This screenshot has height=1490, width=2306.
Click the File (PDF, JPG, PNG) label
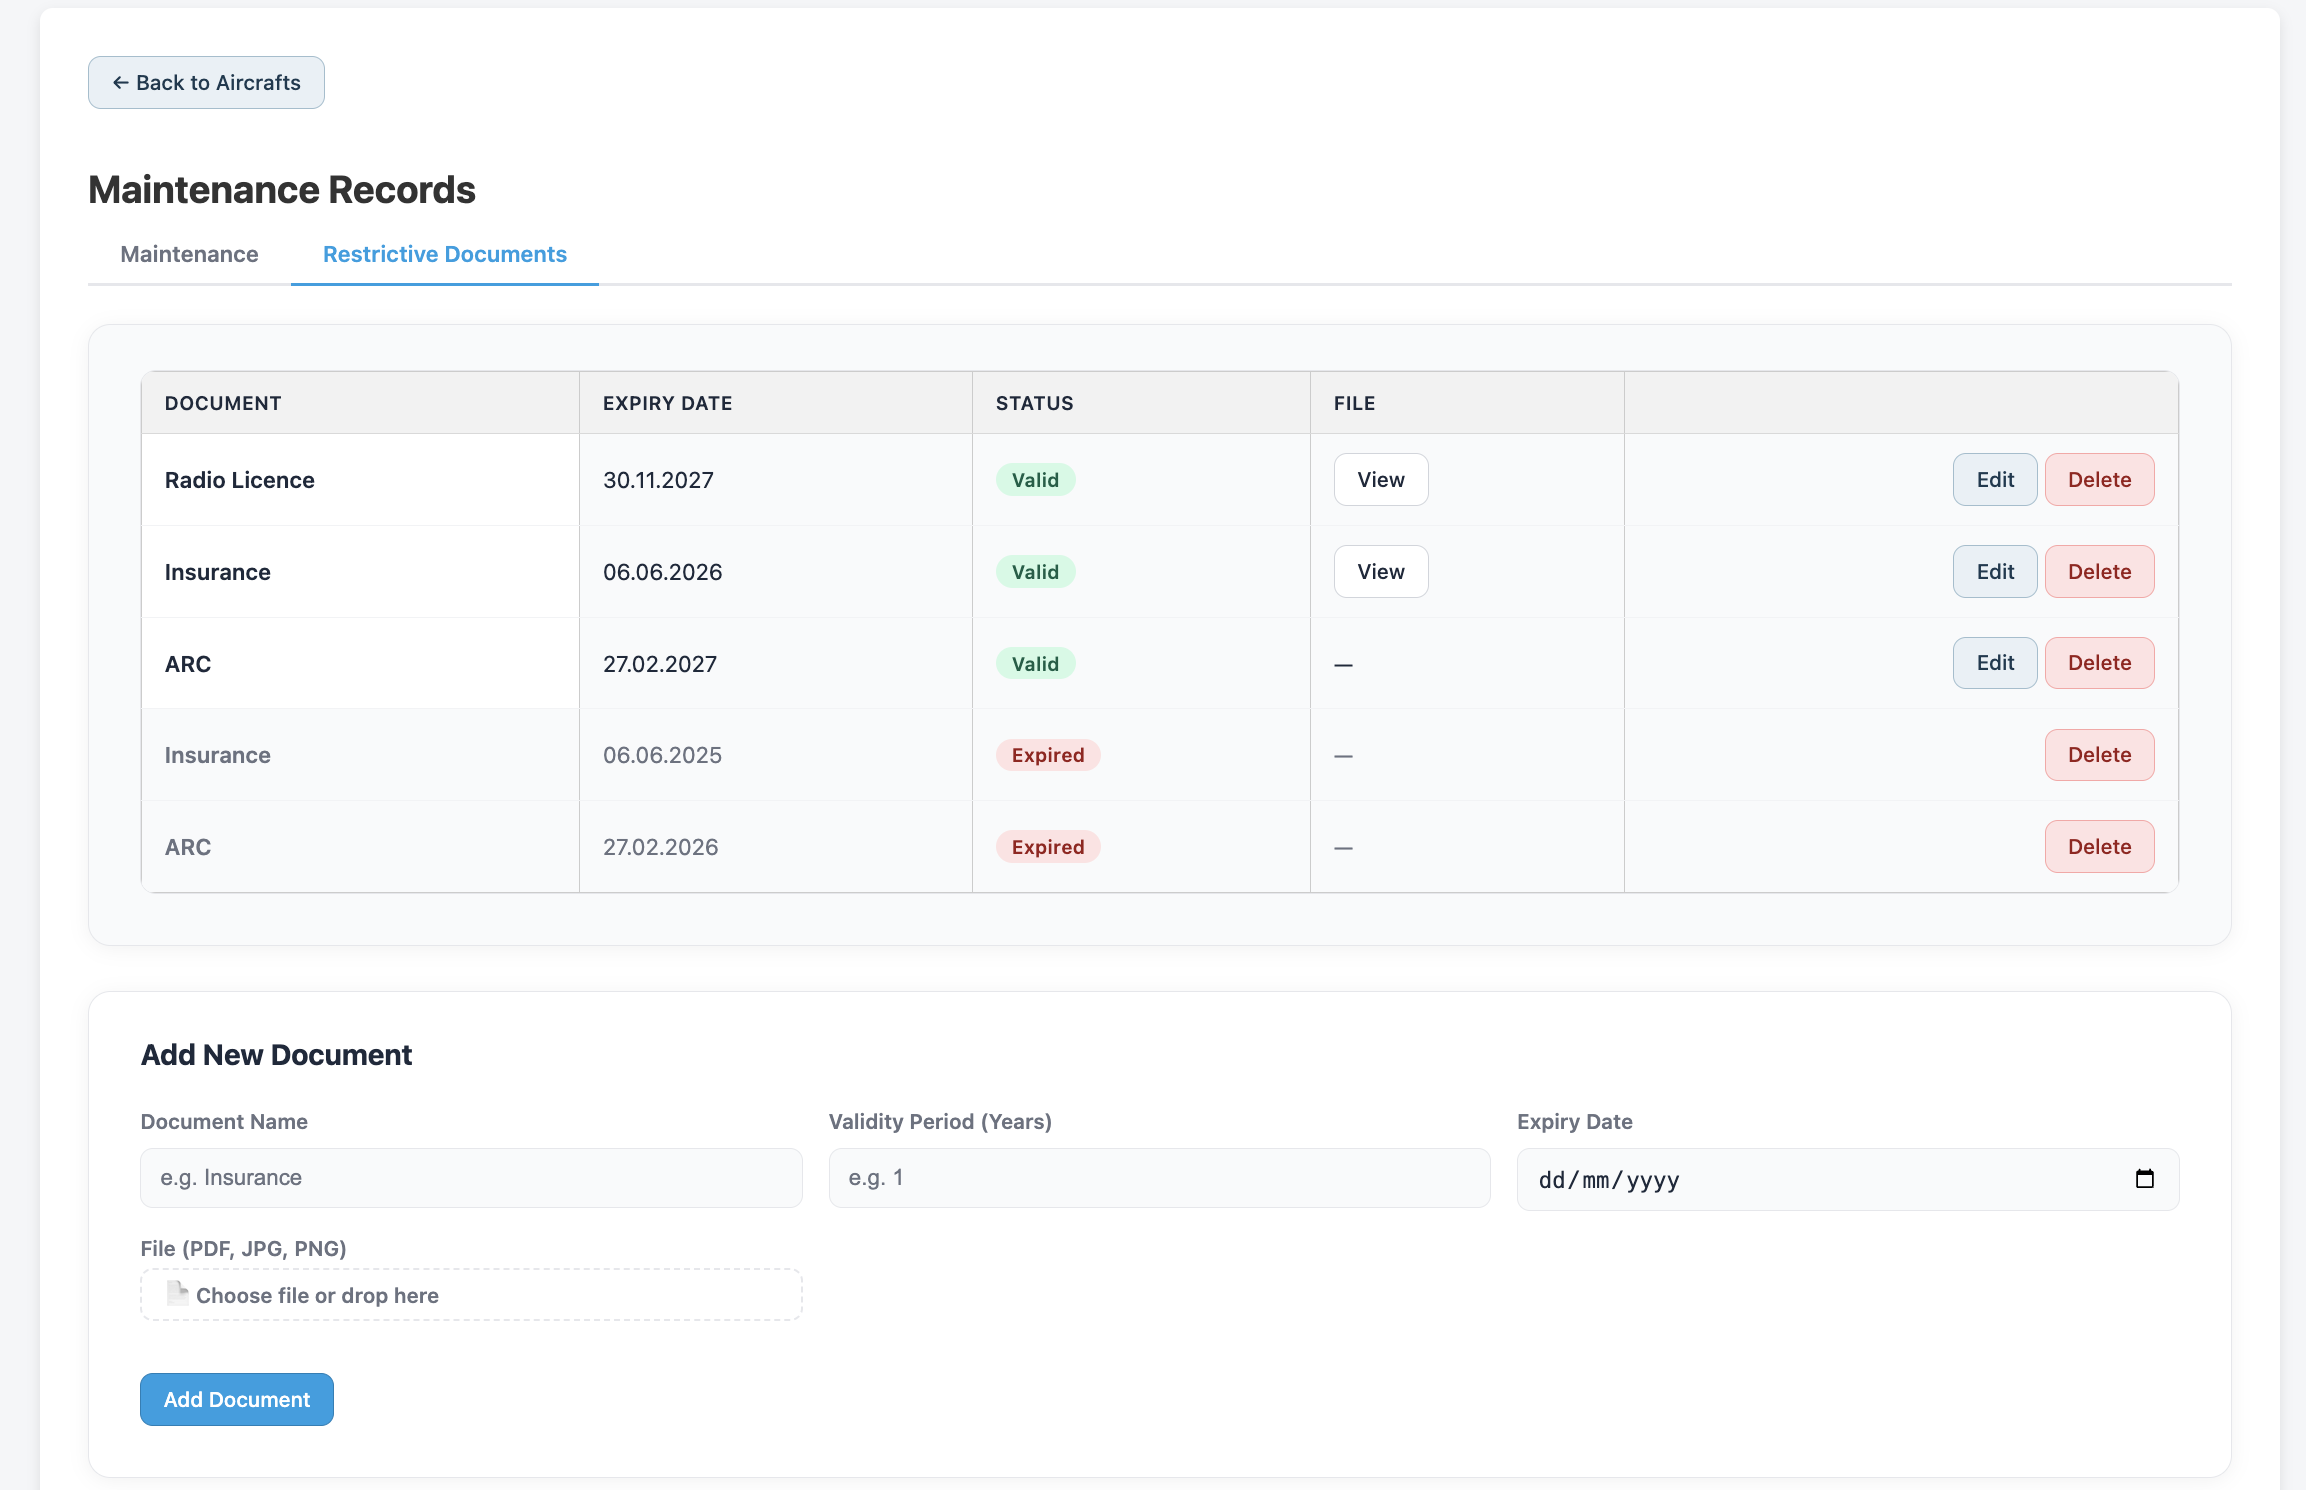243,1248
